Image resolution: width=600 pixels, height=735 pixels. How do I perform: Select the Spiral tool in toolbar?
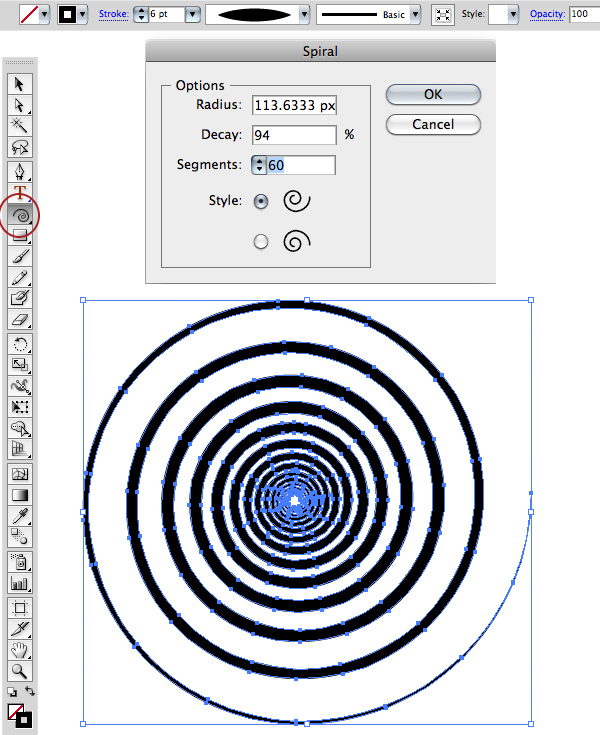[x=20, y=214]
